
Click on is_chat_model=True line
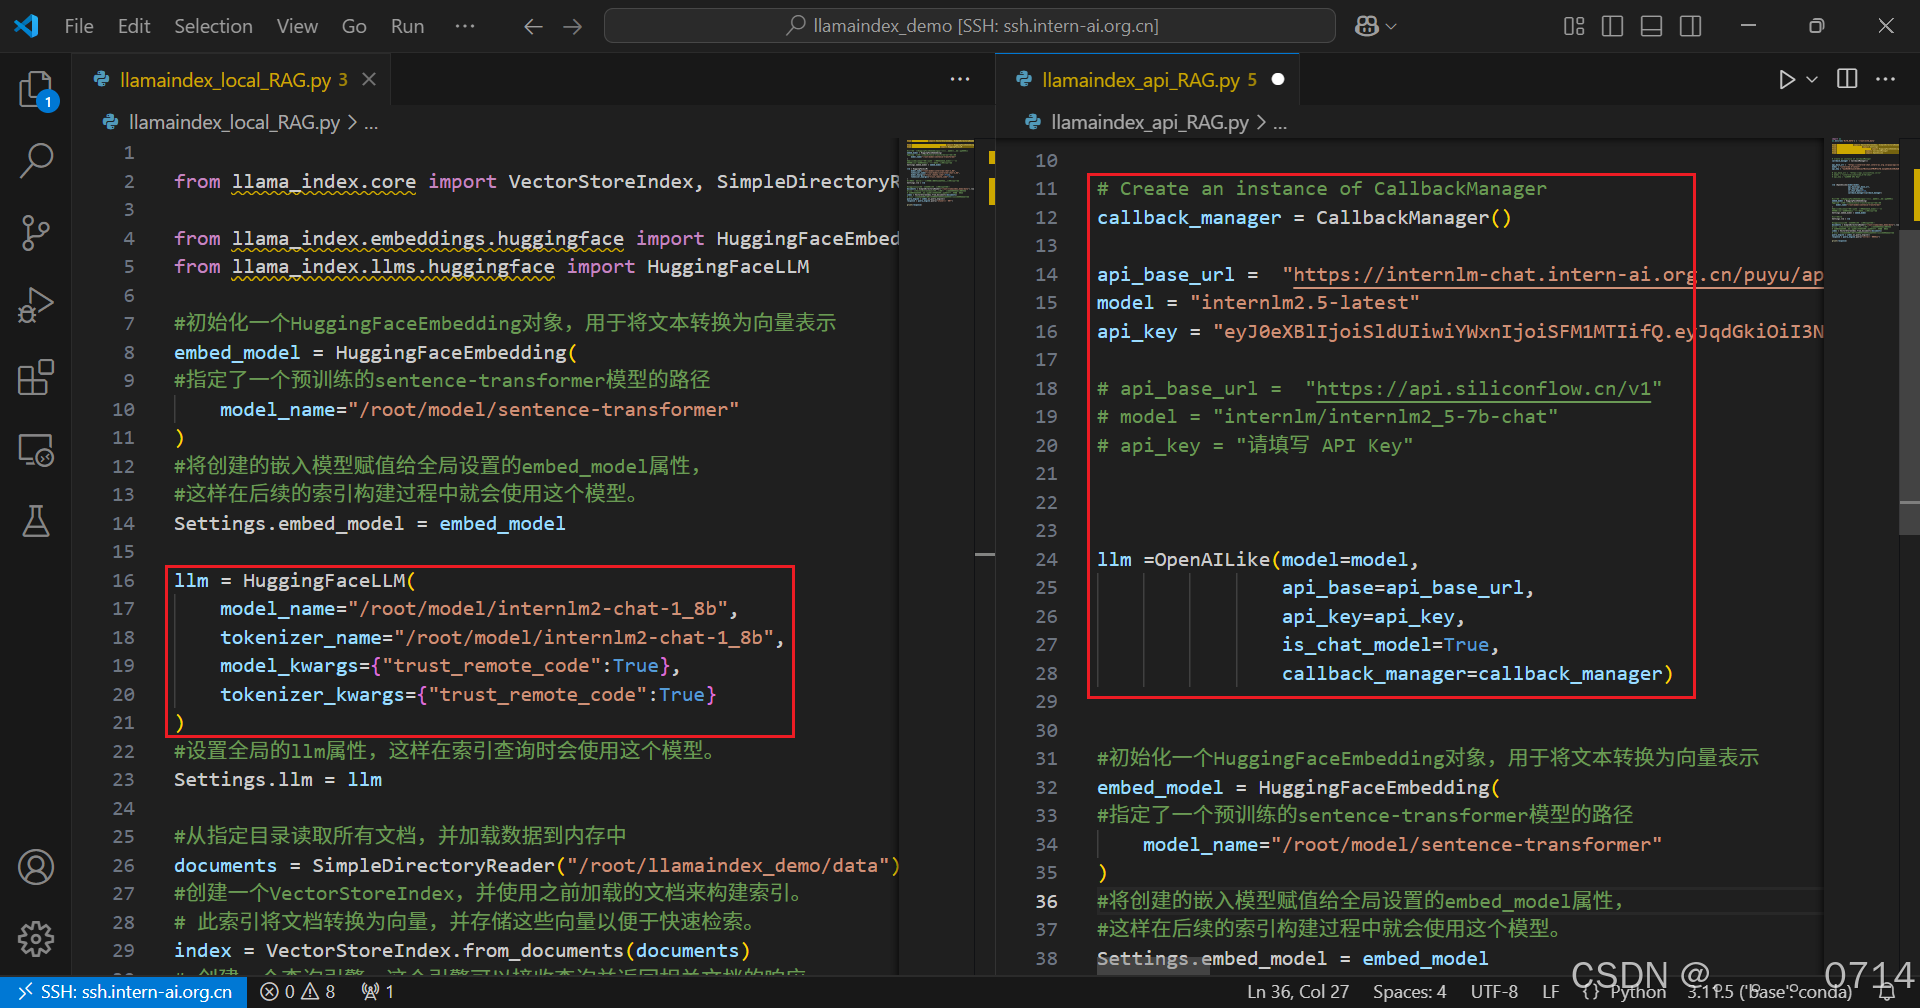pos(1390,644)
